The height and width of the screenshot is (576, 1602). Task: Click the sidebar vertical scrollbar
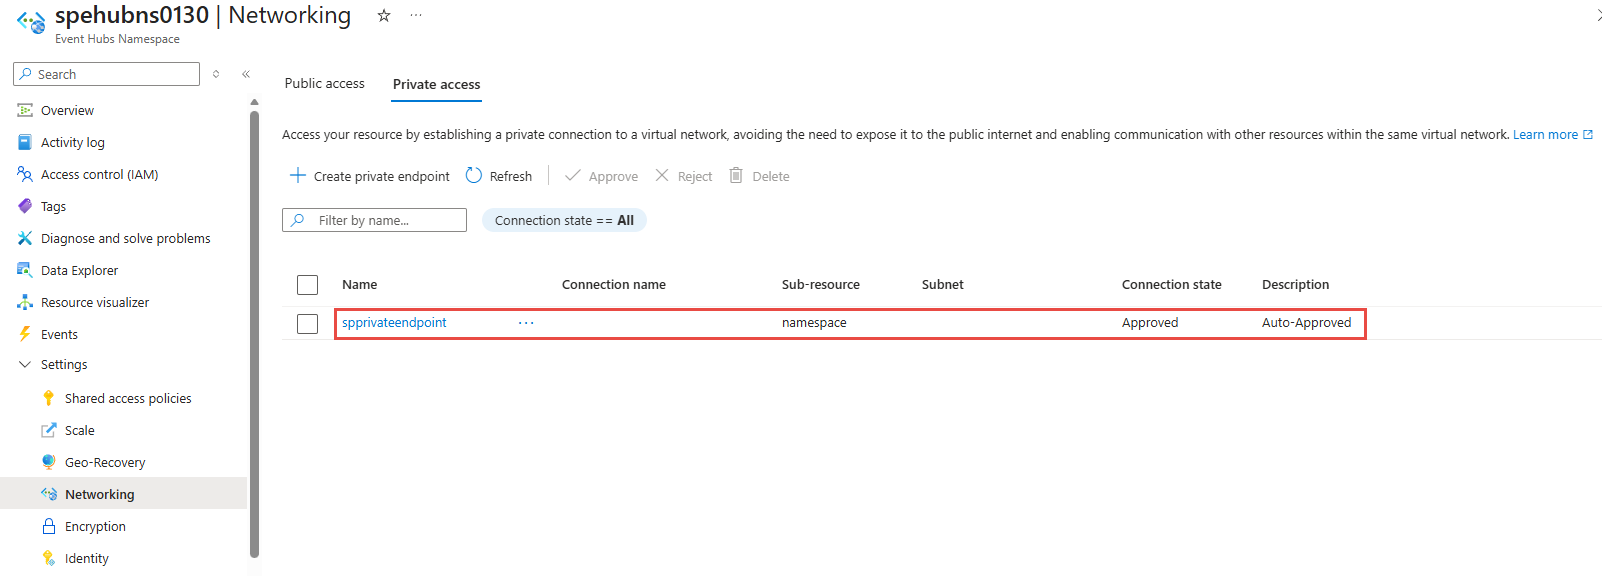click(x=254, y=333)
